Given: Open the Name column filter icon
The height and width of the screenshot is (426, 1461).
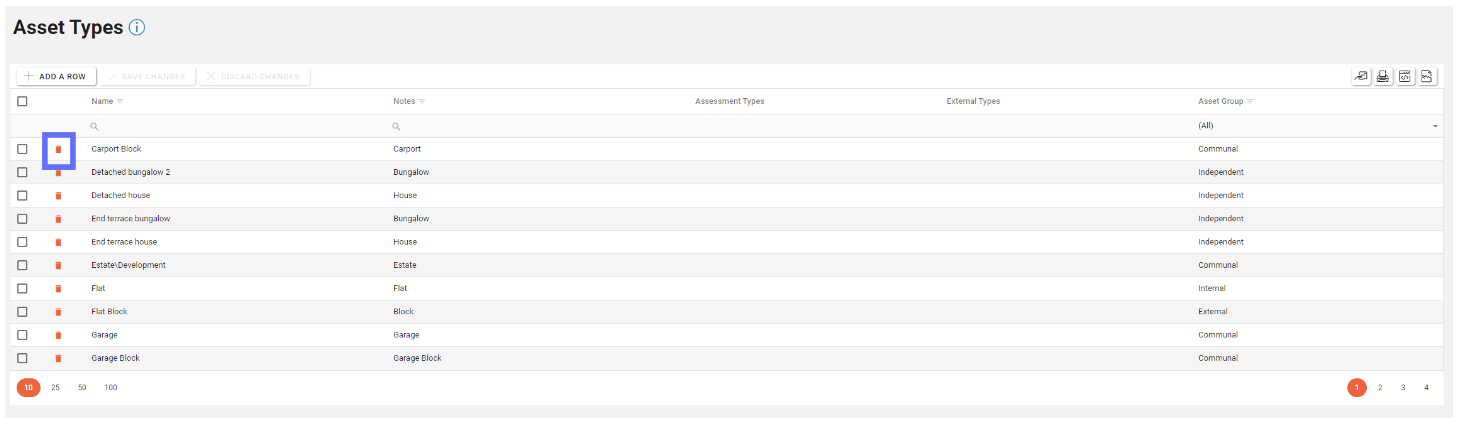Looking at the screenshot, I should coord(120,101).
